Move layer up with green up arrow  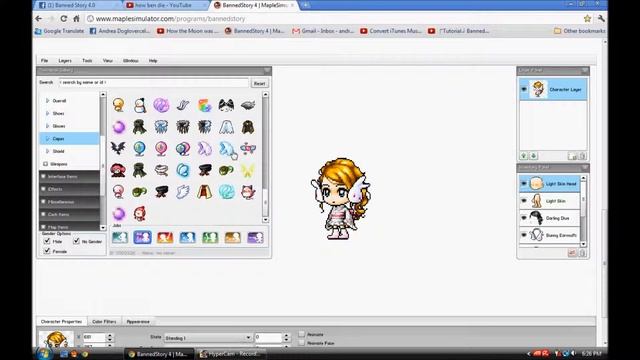coord(524,156)
